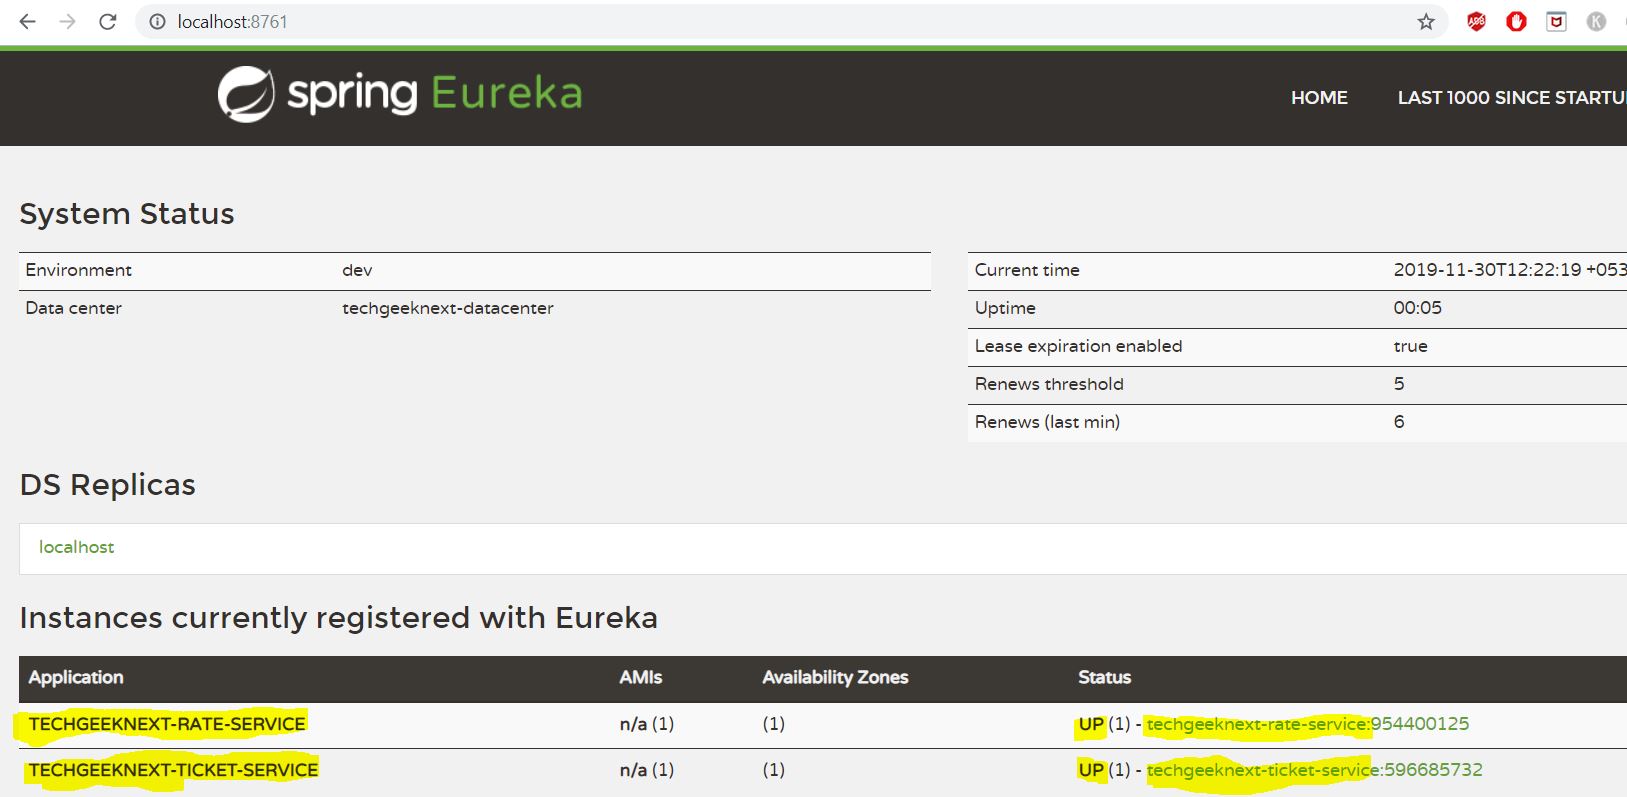Open techgeeknext-rate-service:954400125 instance link
1627x797 pixels.
(1307, 724)
